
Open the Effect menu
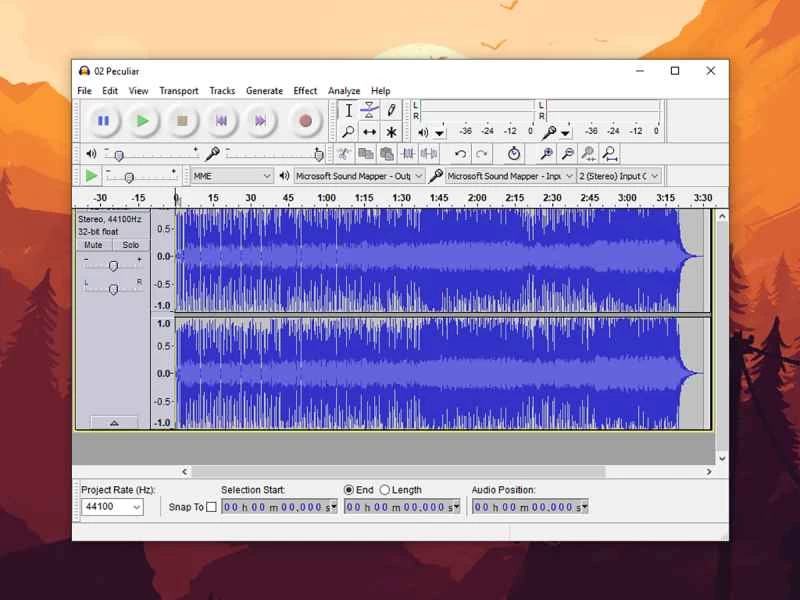point(305,90)
